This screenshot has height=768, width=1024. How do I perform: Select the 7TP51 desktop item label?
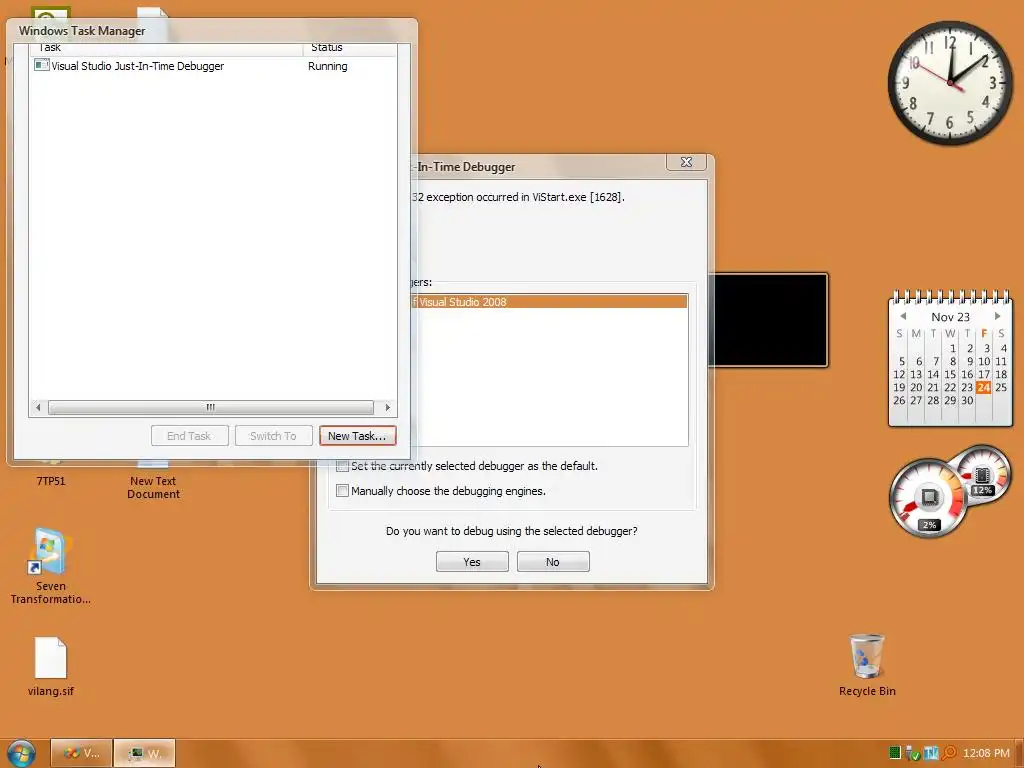[51, 481]
